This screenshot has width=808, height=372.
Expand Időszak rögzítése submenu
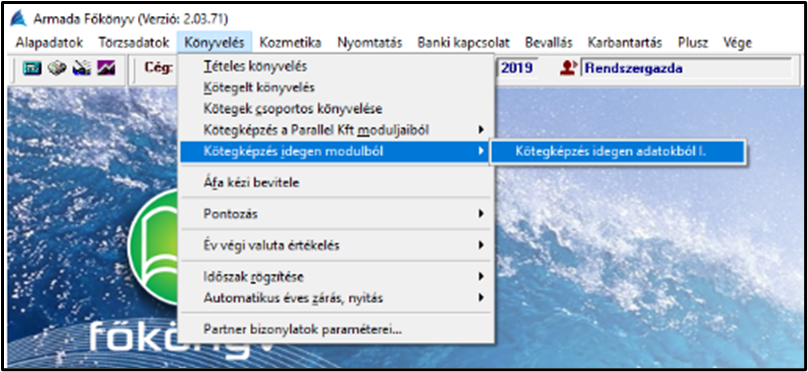pos(336,277)
